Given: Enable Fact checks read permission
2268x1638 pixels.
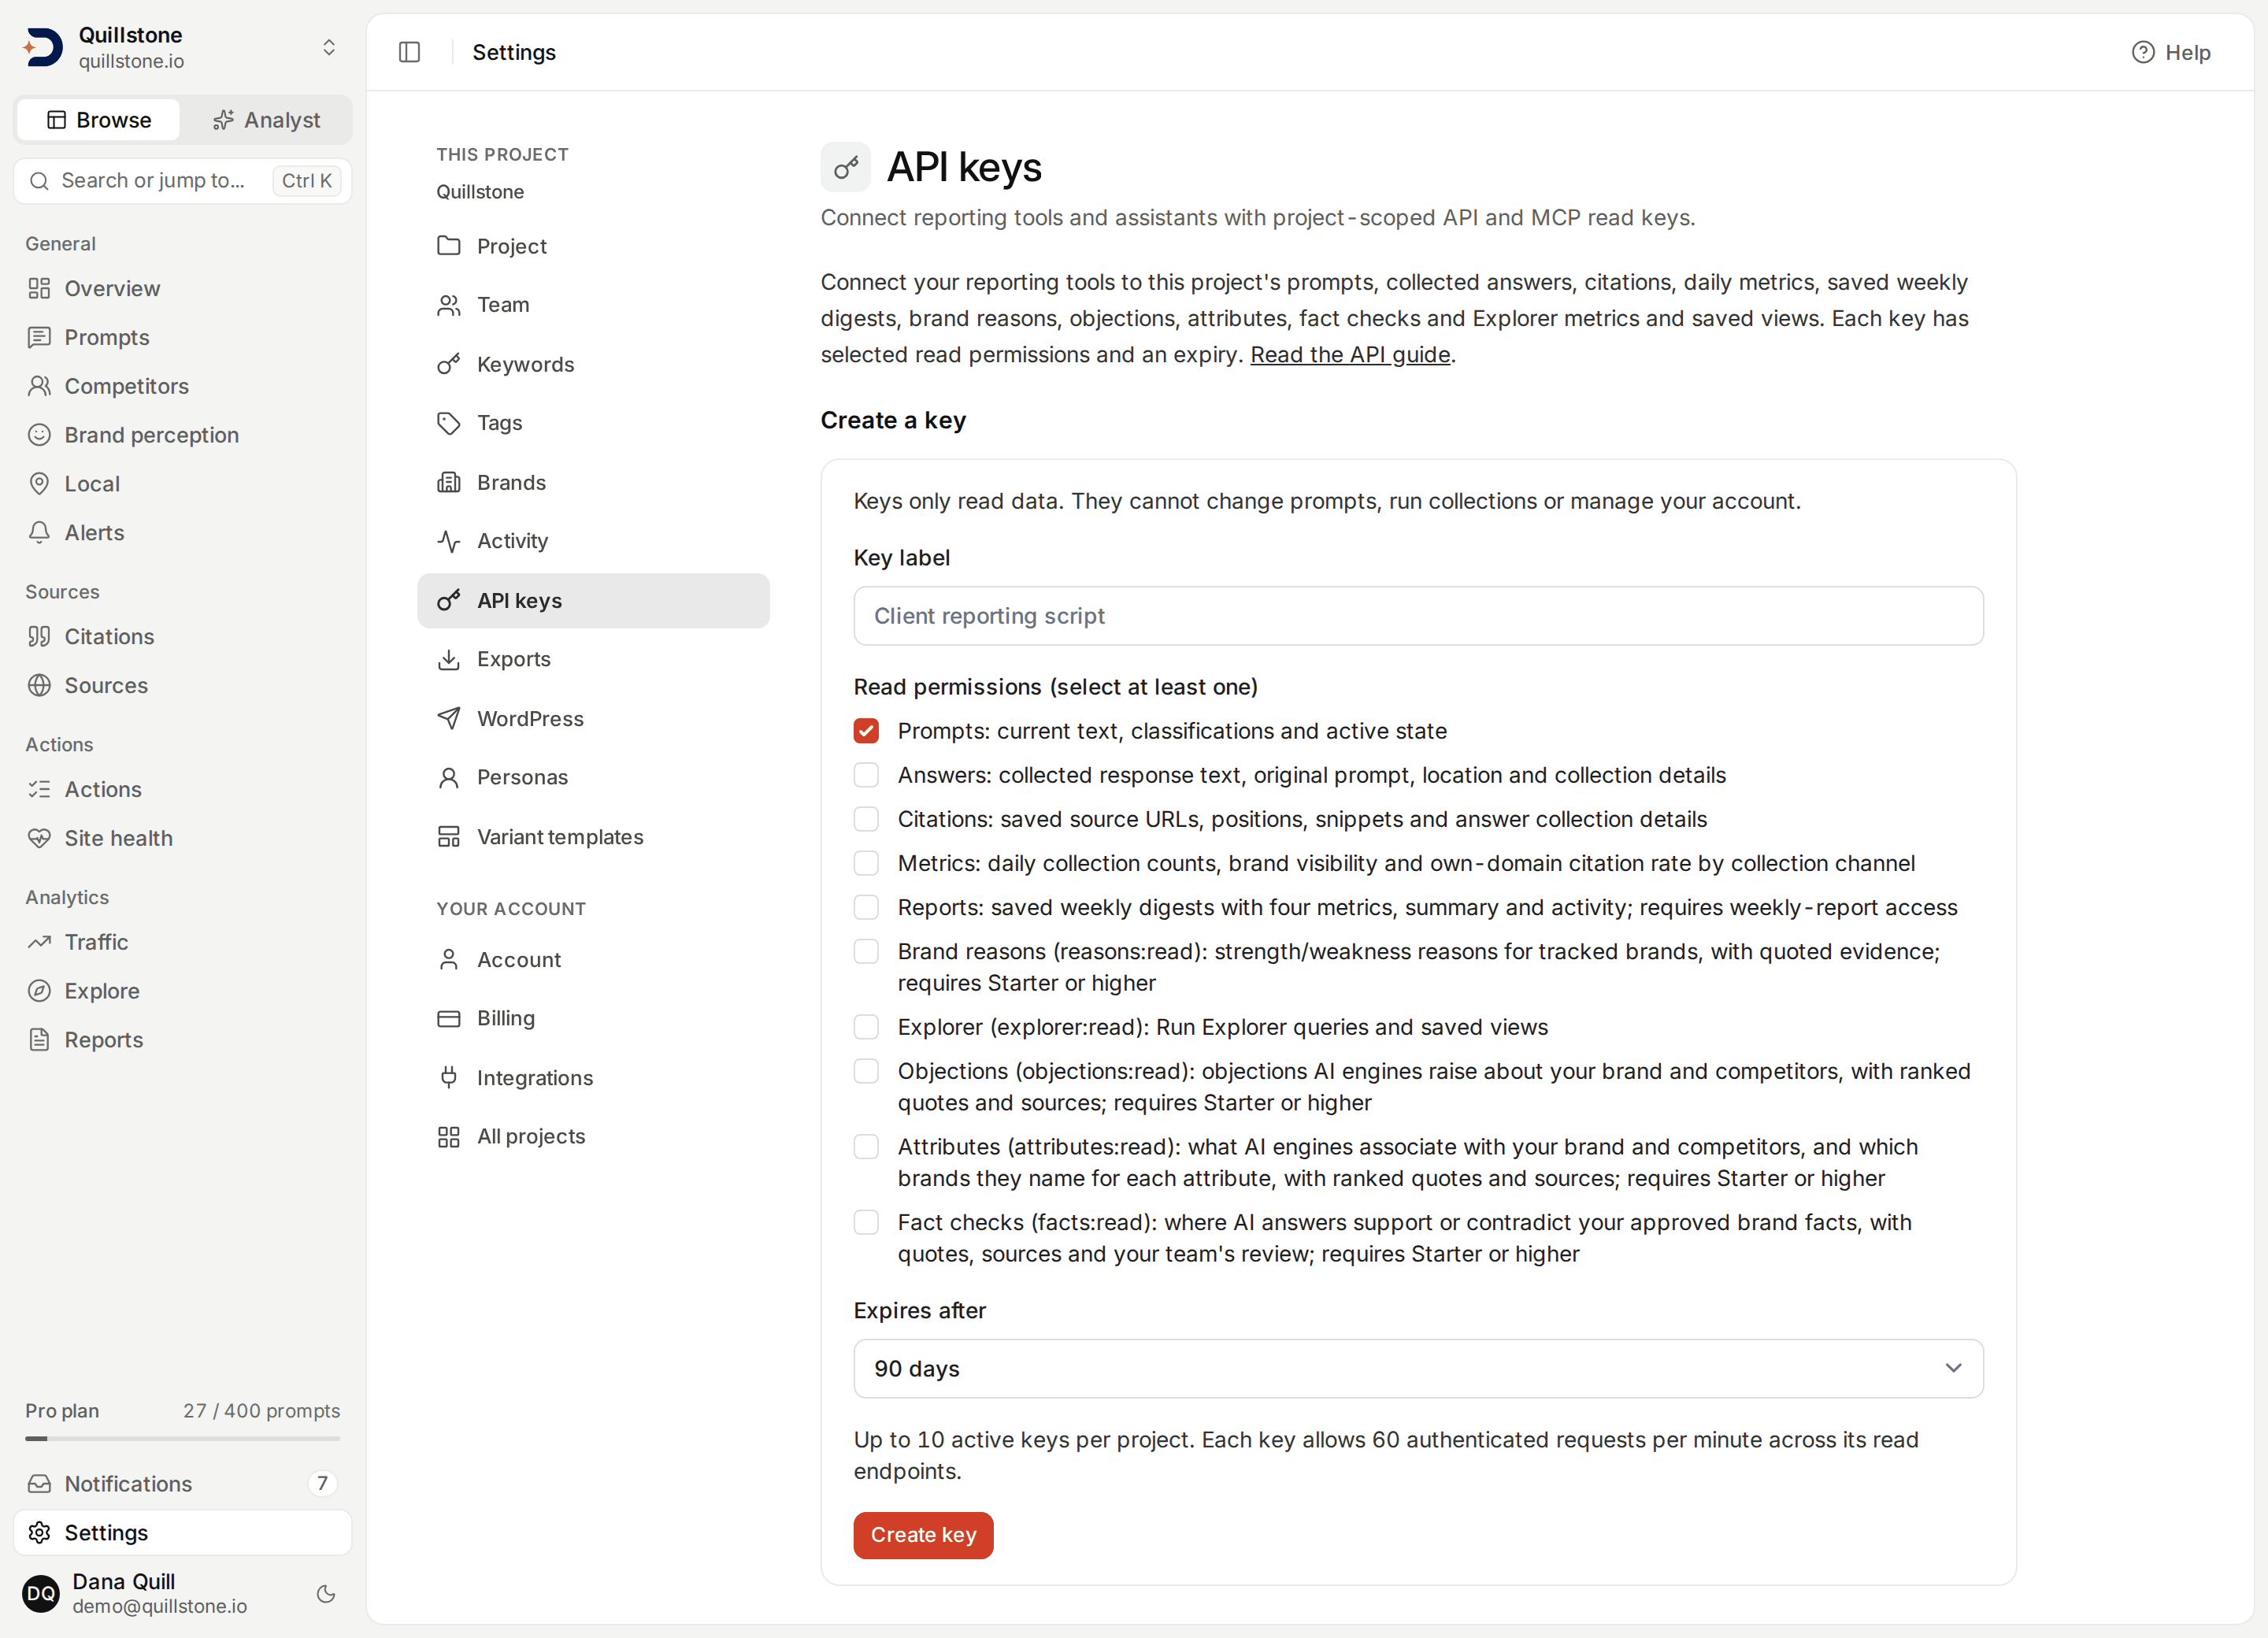Looking at the screenshot, I should click(866, 1222).
